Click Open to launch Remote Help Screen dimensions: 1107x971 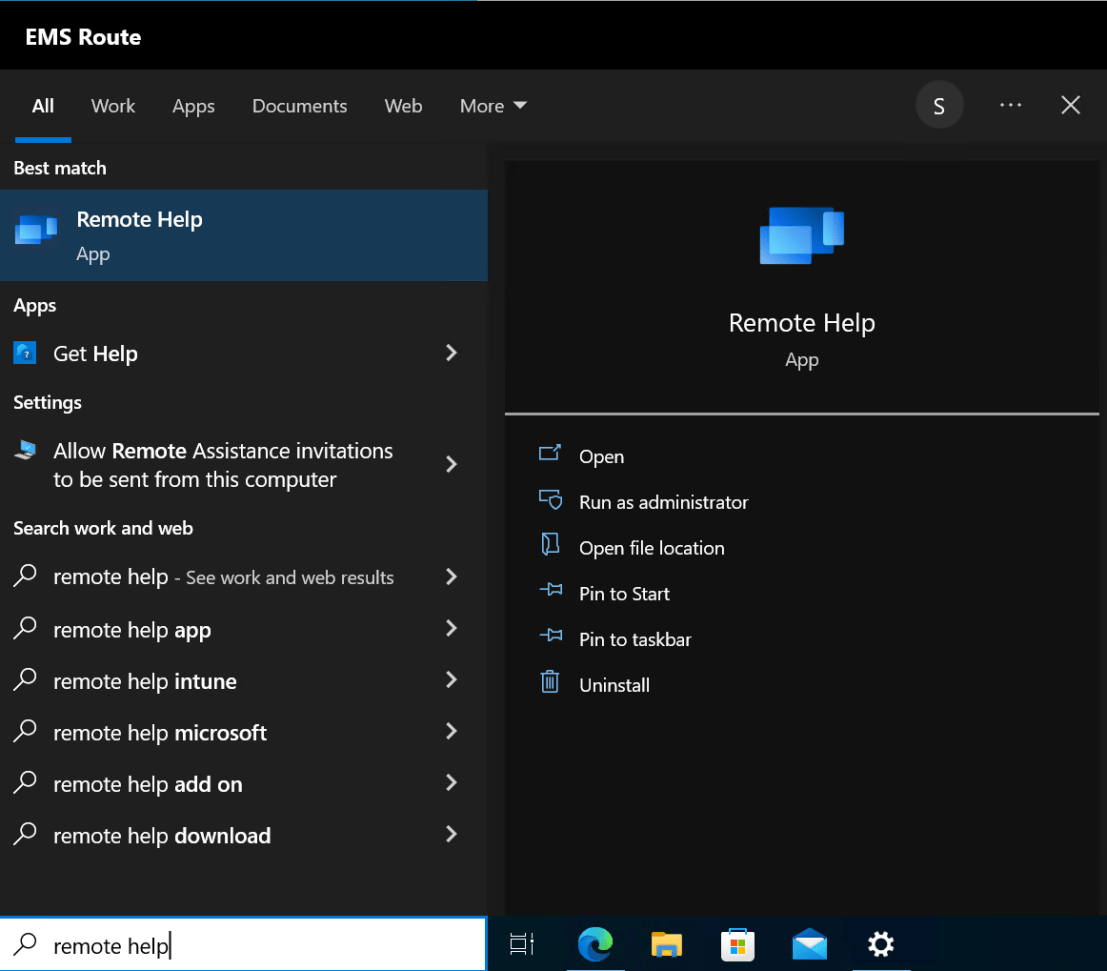tap(601, 456)
